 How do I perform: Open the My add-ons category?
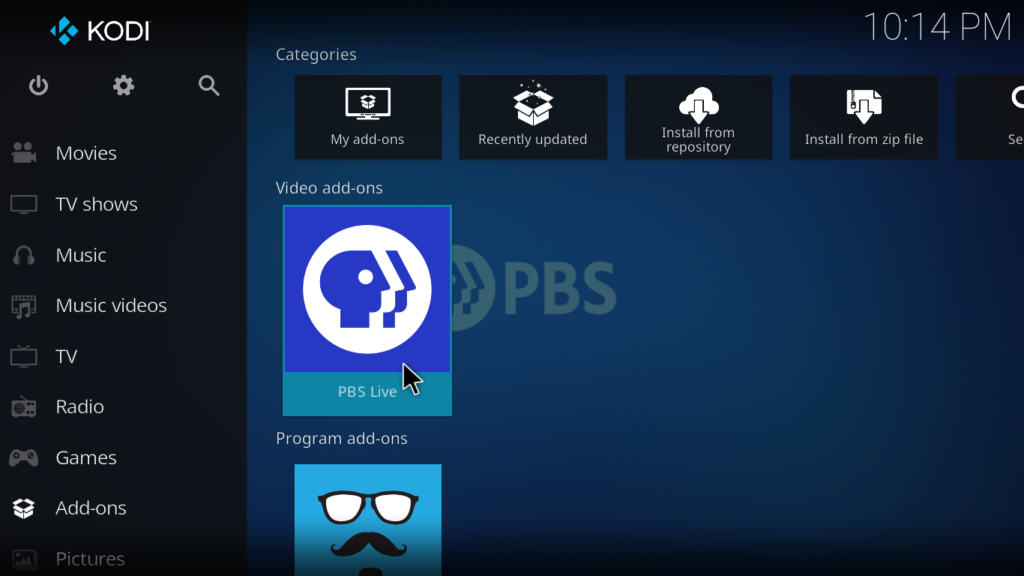click(367, 117)
